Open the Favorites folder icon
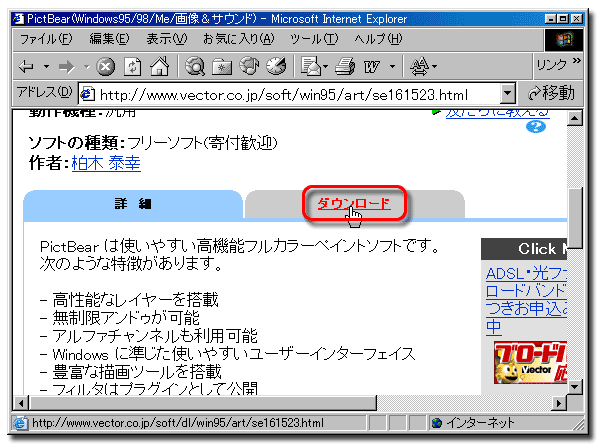600x448 pixels. coord(222,67)
